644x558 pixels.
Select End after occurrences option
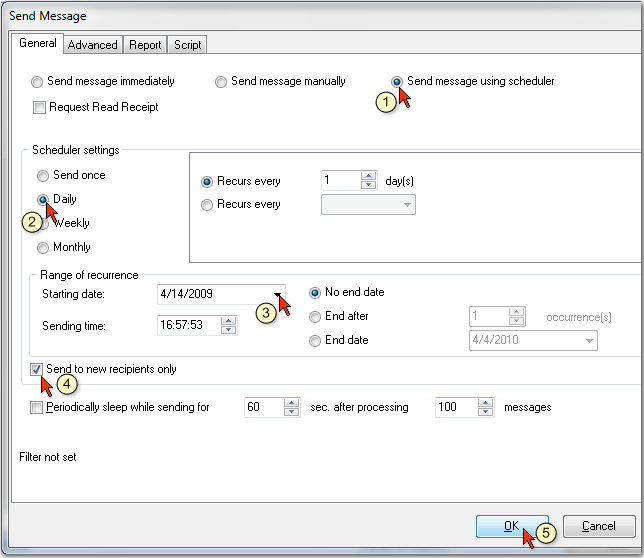[315, 317]
